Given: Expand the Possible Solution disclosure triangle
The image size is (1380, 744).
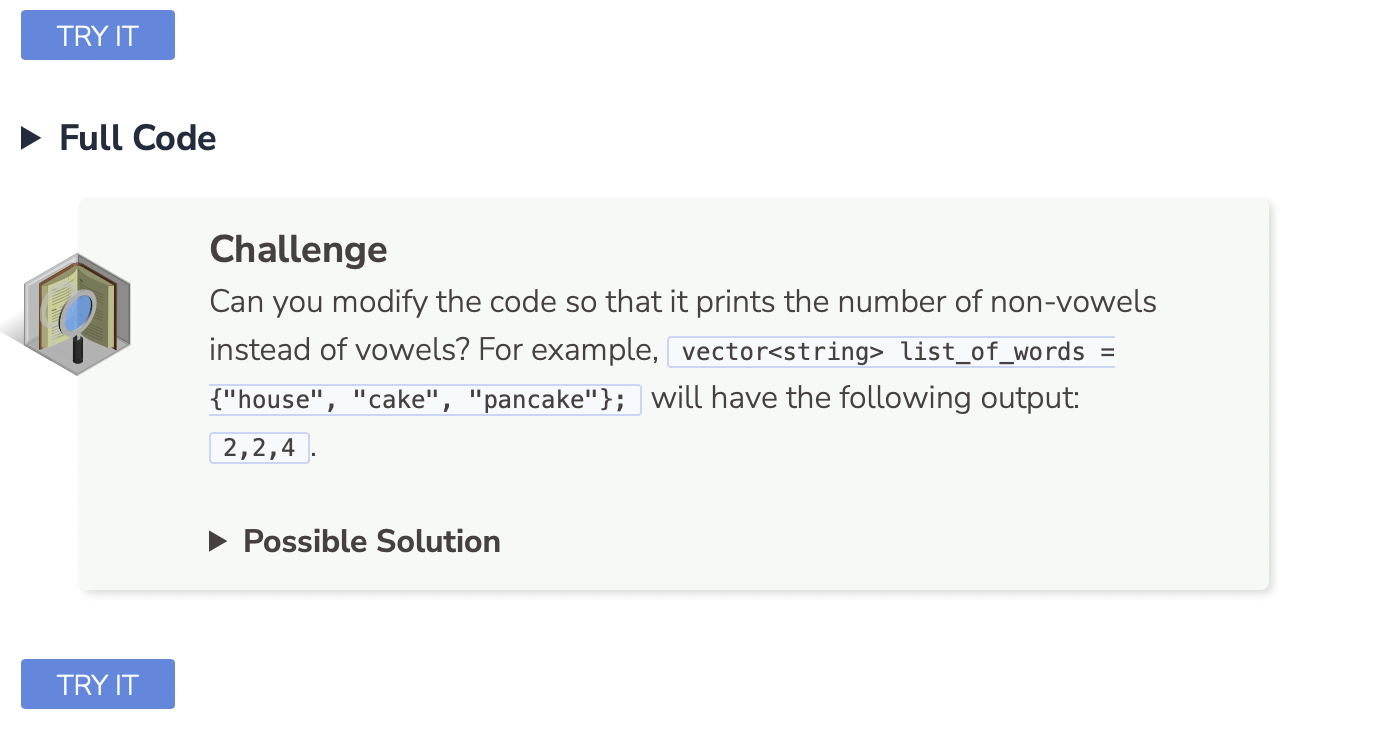Looking at the screenshot, I should click(x=218, y=542).
